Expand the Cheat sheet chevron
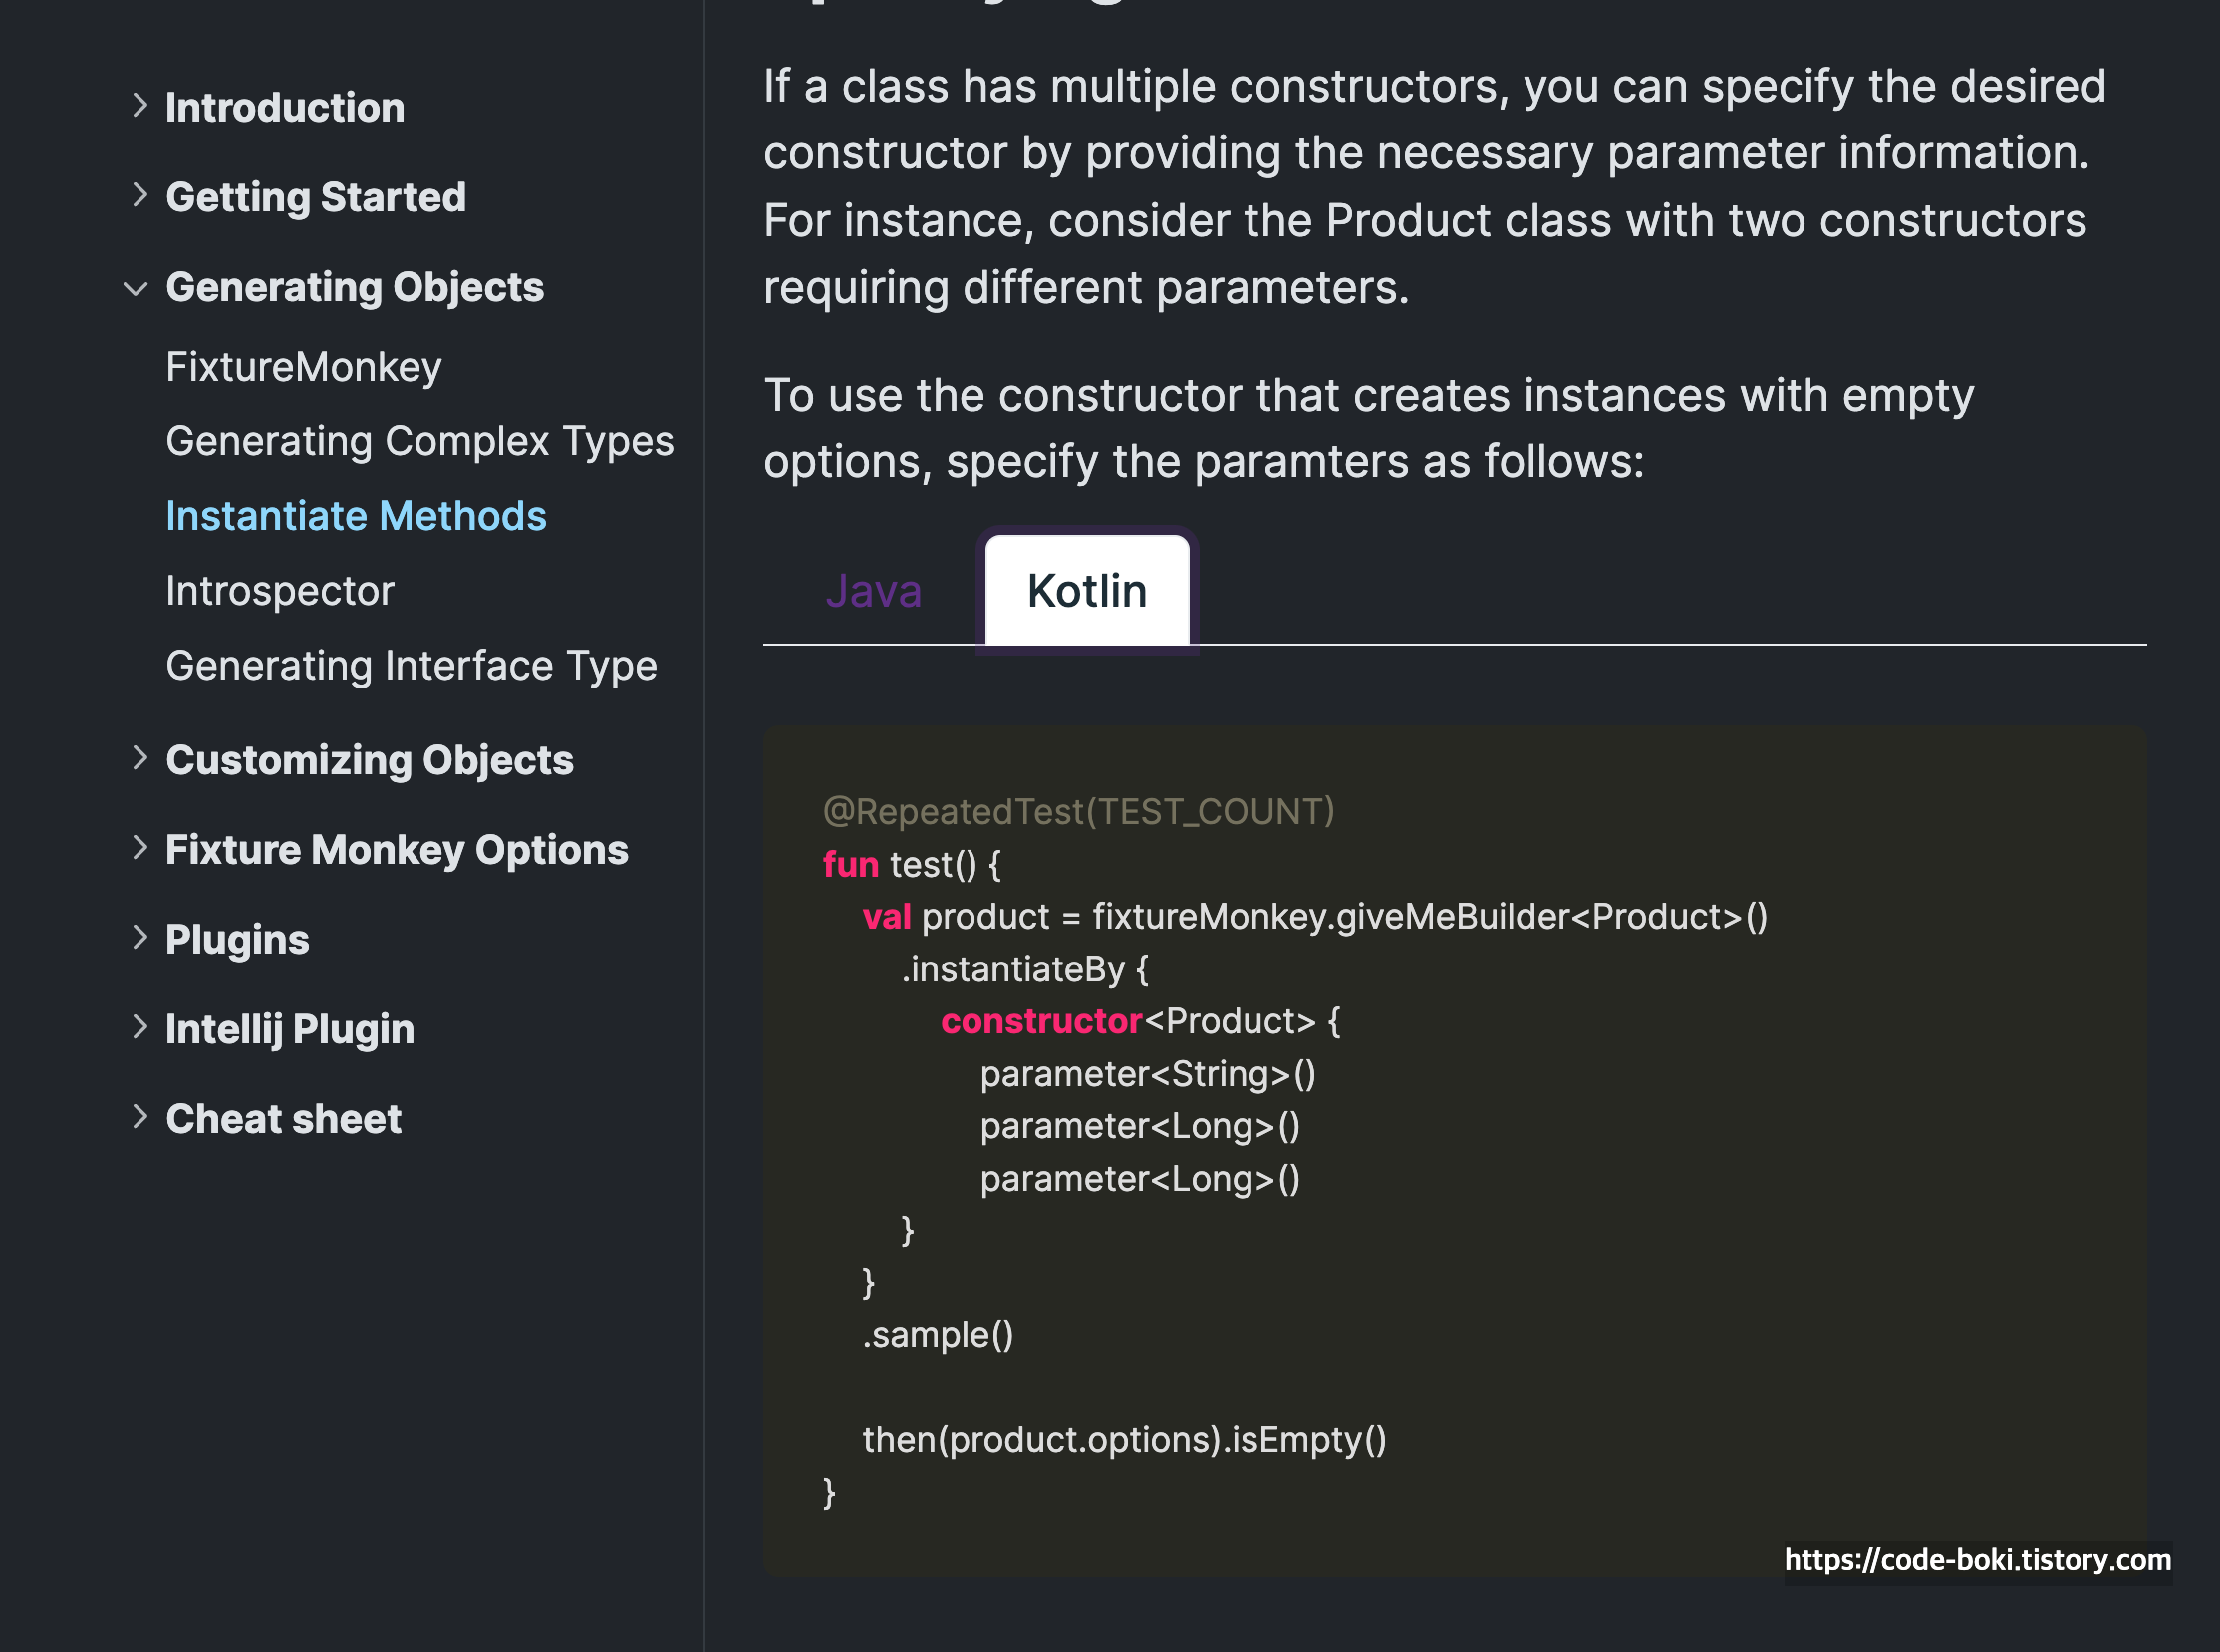Image resolution: width=2220 pixels, height=1652 pixels. point(140,1116)
